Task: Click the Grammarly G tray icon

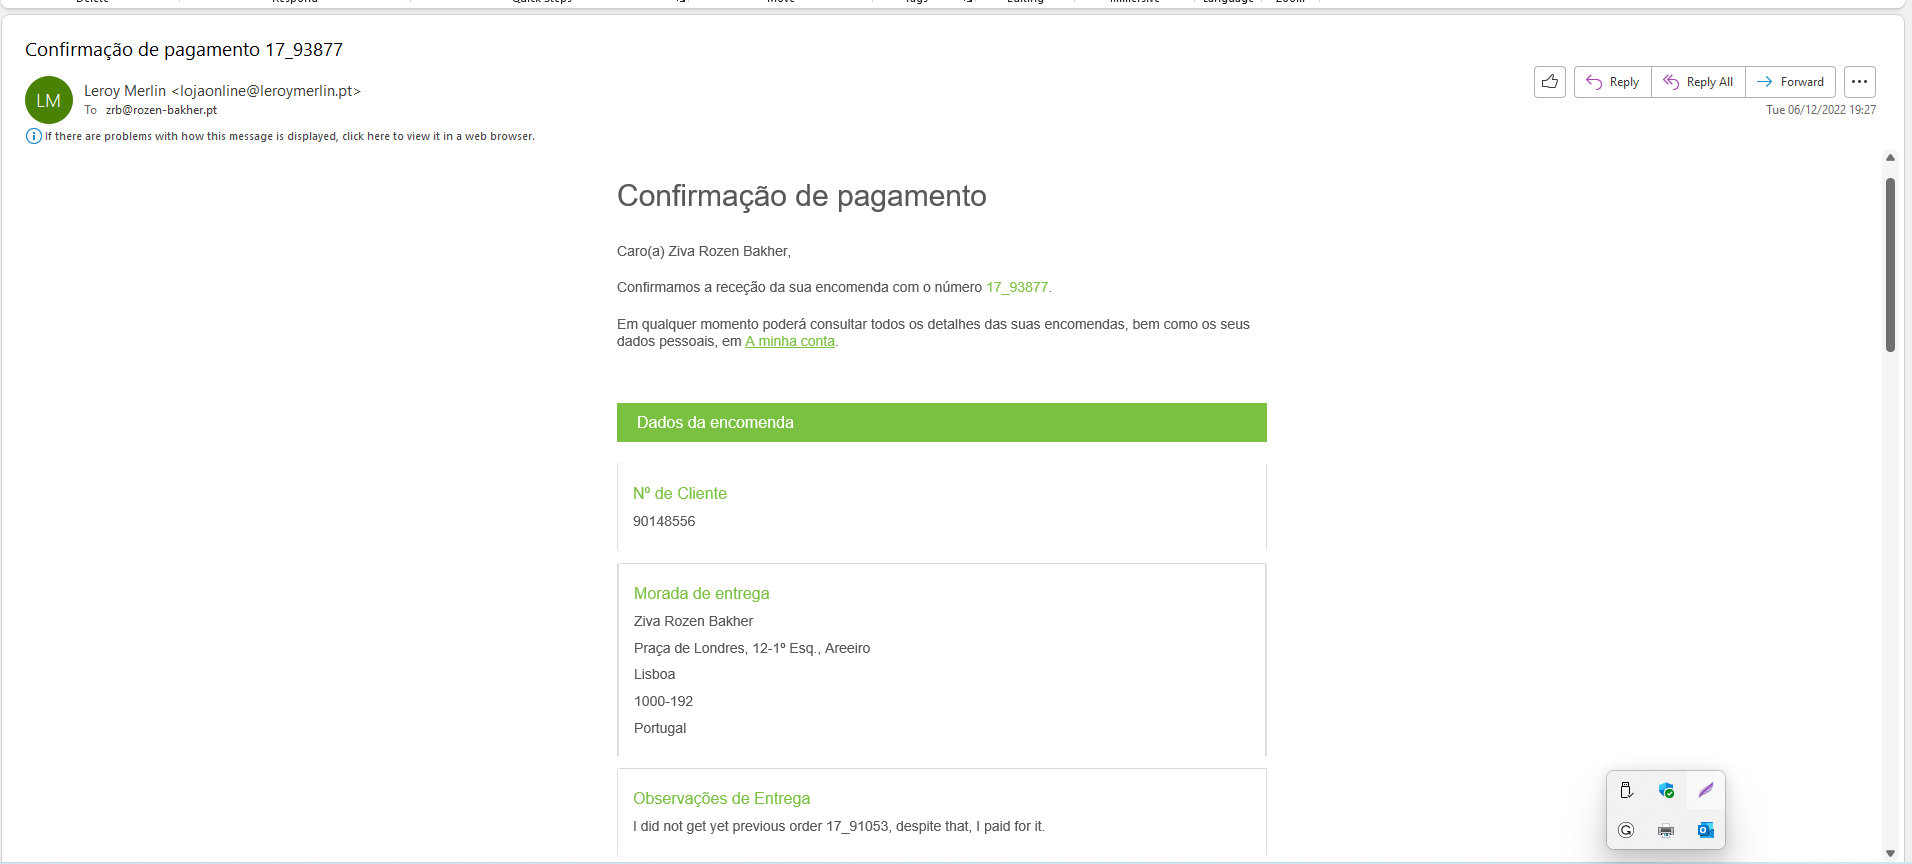Action: click(x=1626, y=830)
